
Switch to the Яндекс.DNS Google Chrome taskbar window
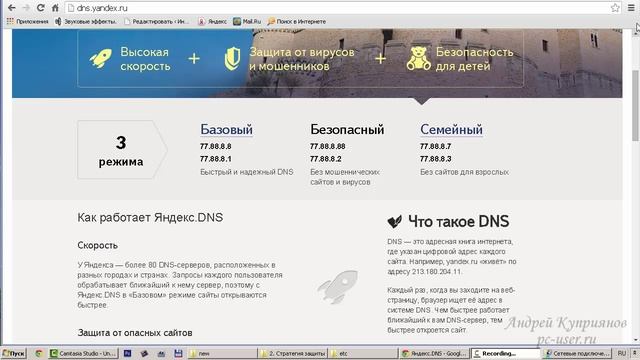(434, 353)
